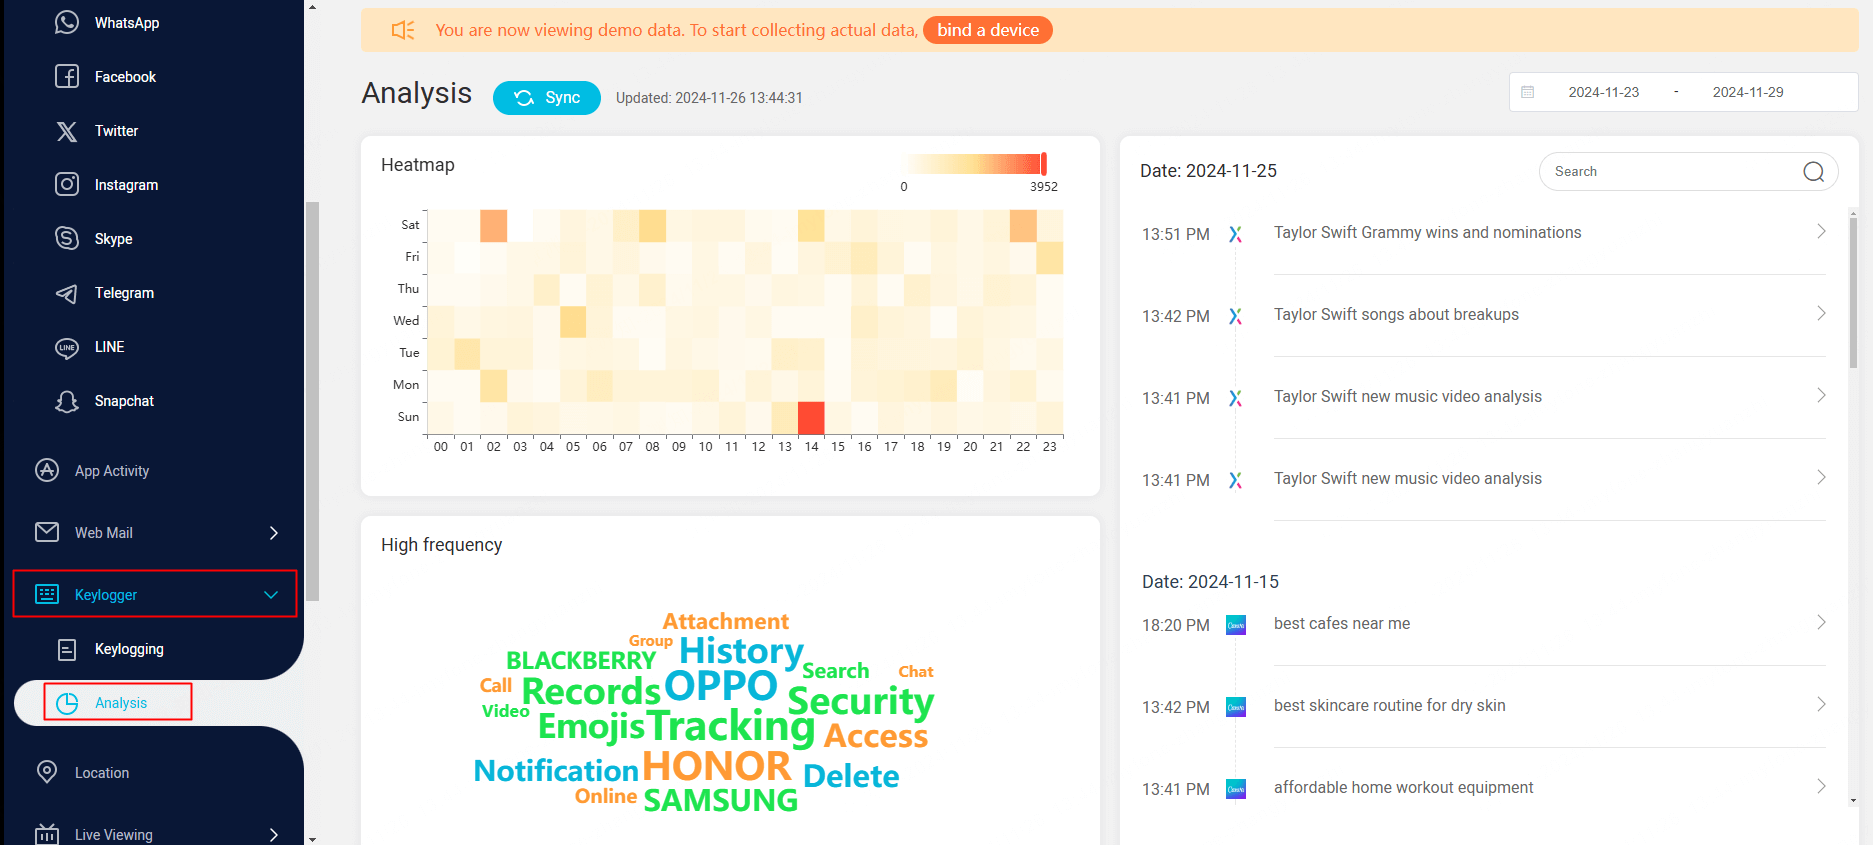The width and height of the screenshot is (1873, 845).
Task: Click the Facebook icon in sidebar
Action: tap(67, 76)
